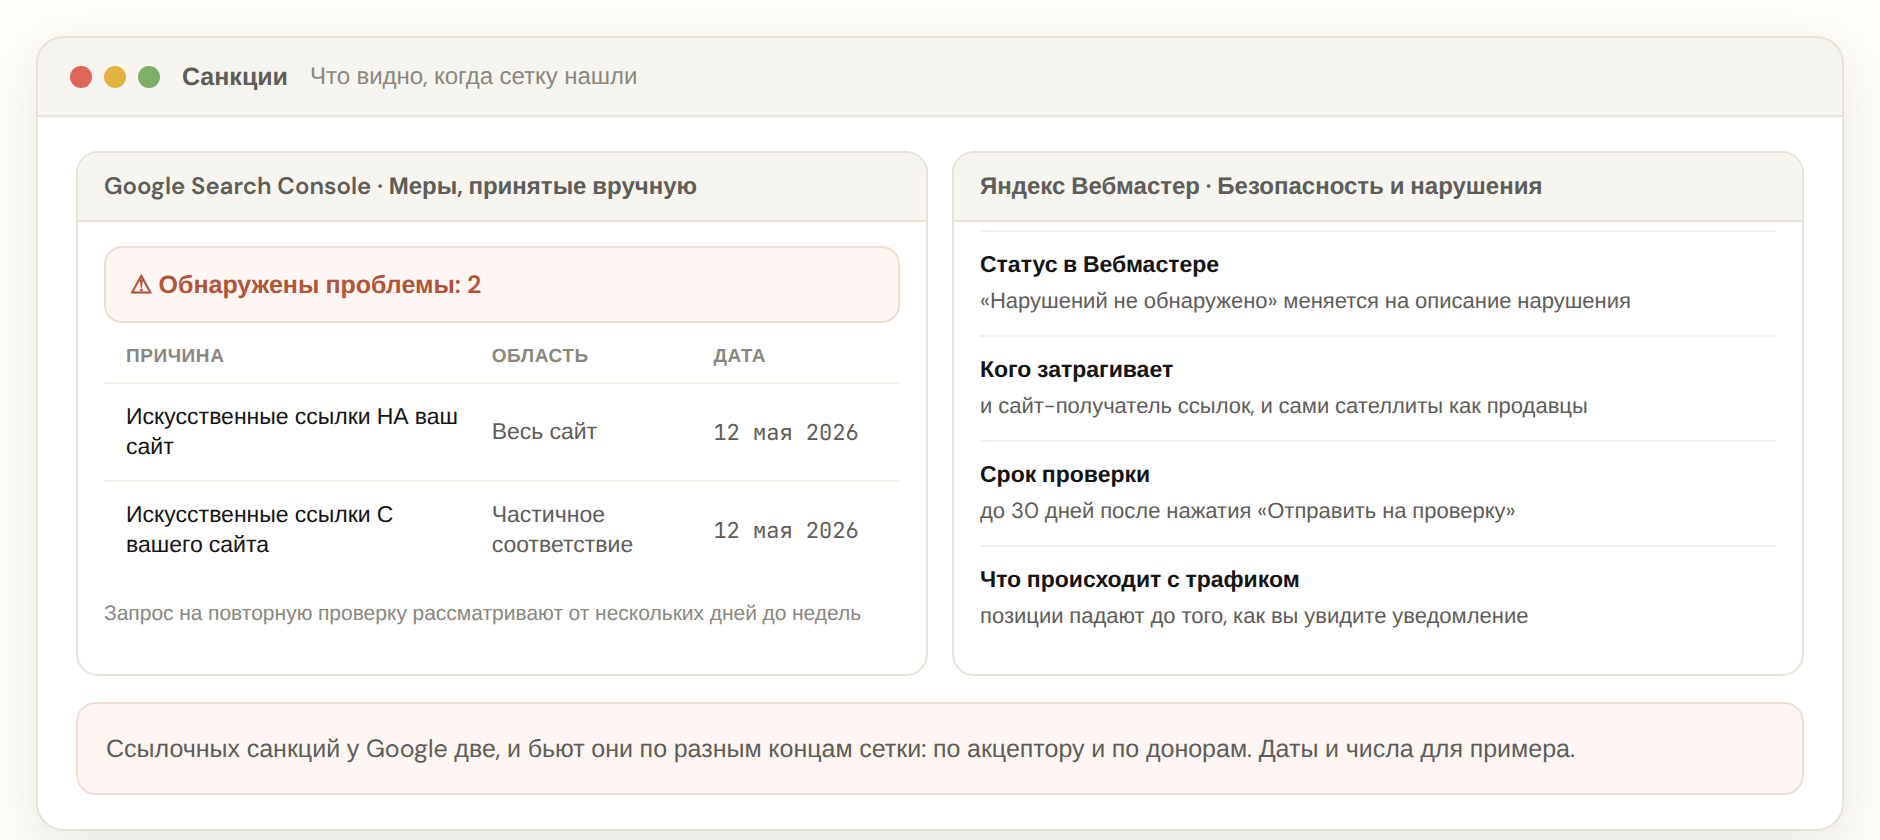The image size is (1880, 840).
Task: Click text 'до 30 дней после нажатия...'
Action: pyautogui.click(x=1247, y=511)
